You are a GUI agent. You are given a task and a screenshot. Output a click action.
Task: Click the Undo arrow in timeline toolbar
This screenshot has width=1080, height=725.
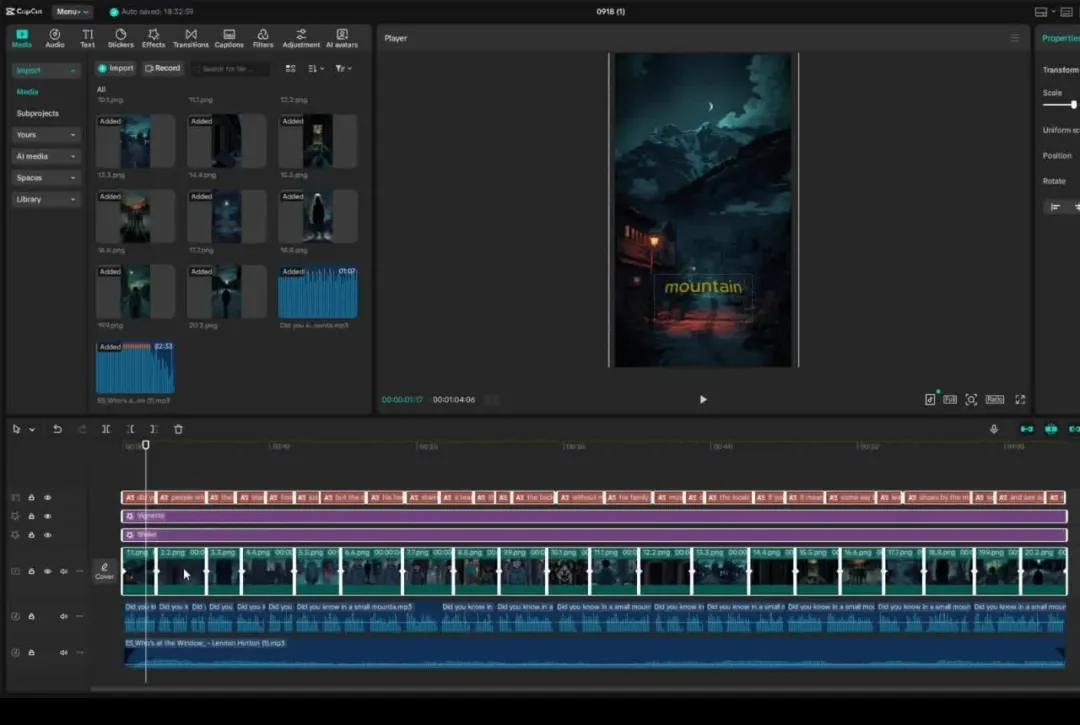(x=57, y=429)
